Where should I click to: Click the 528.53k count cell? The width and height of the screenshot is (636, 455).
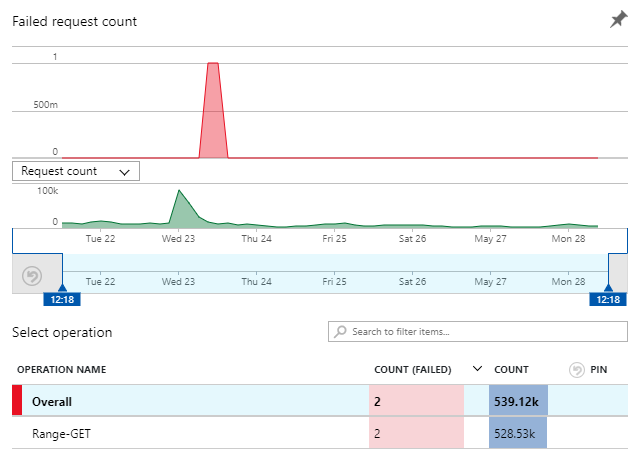(518, 433)
